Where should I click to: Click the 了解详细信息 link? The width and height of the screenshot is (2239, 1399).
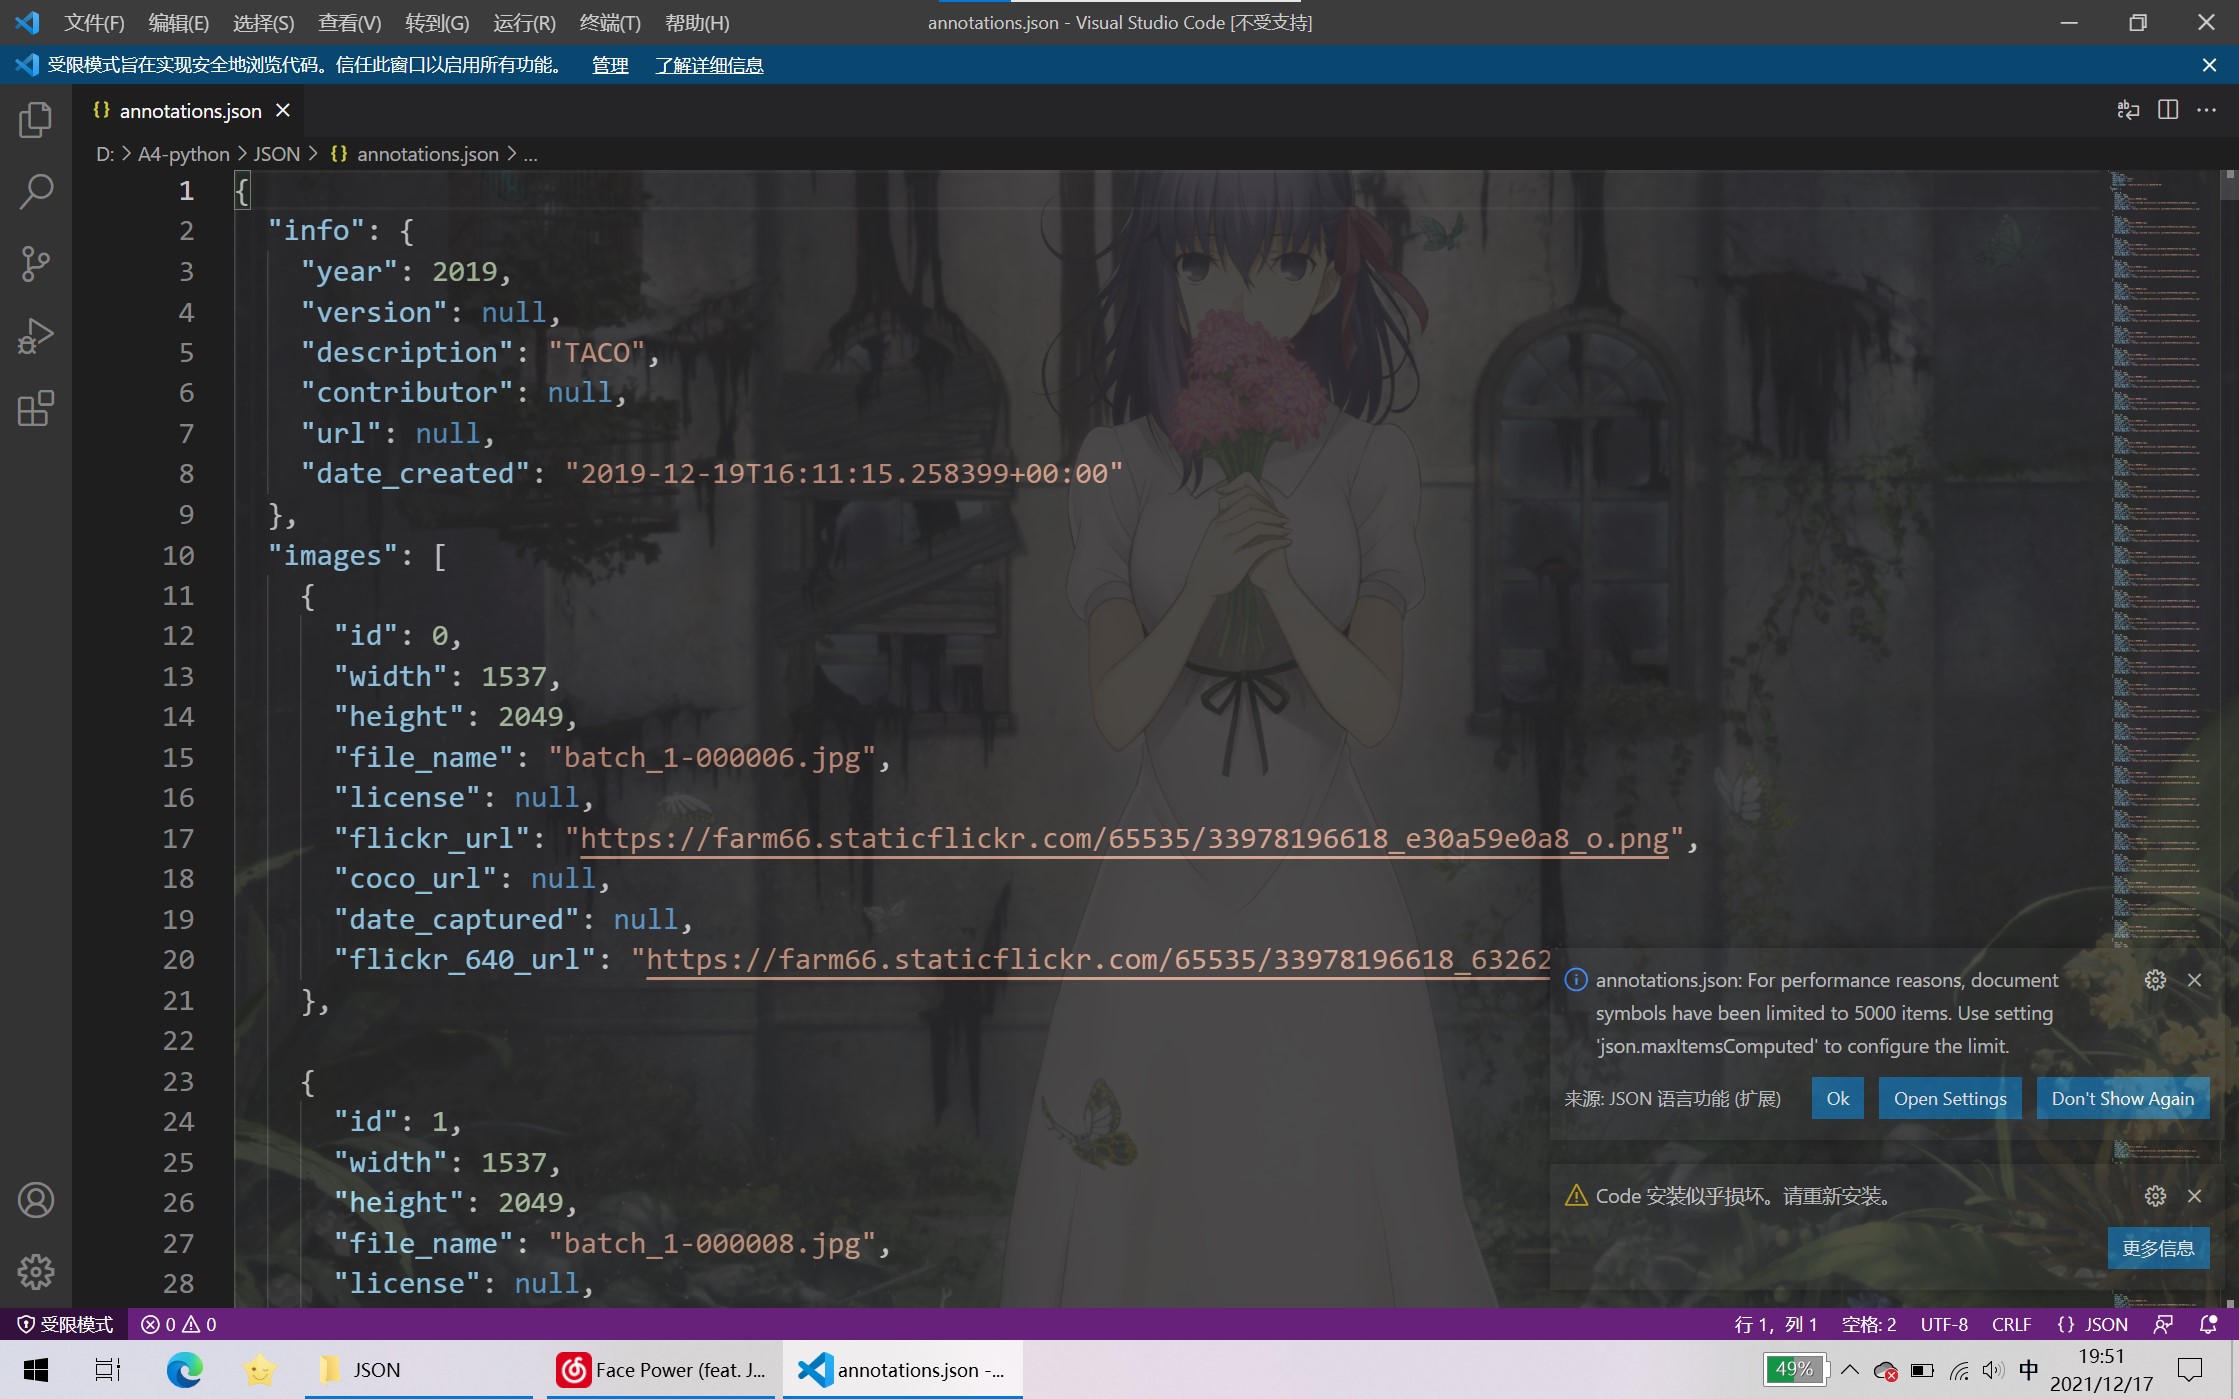click(709, 65)
